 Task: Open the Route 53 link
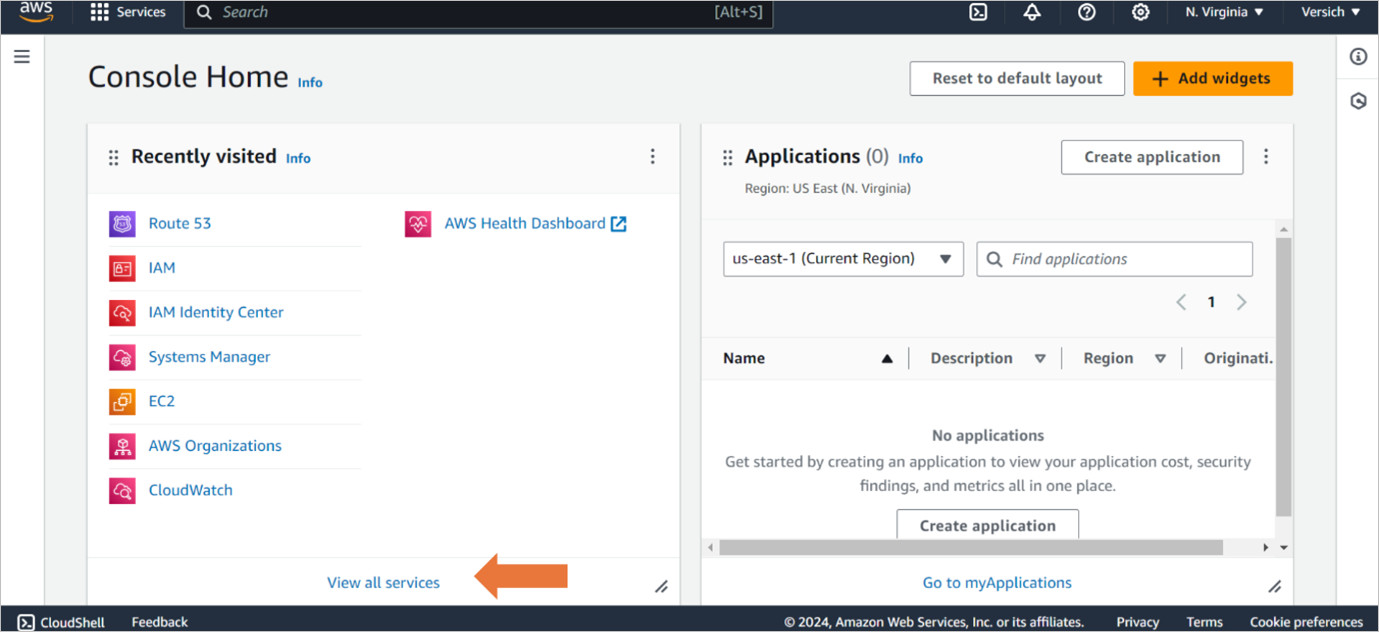pyautogui.click(x=180, y=223)
